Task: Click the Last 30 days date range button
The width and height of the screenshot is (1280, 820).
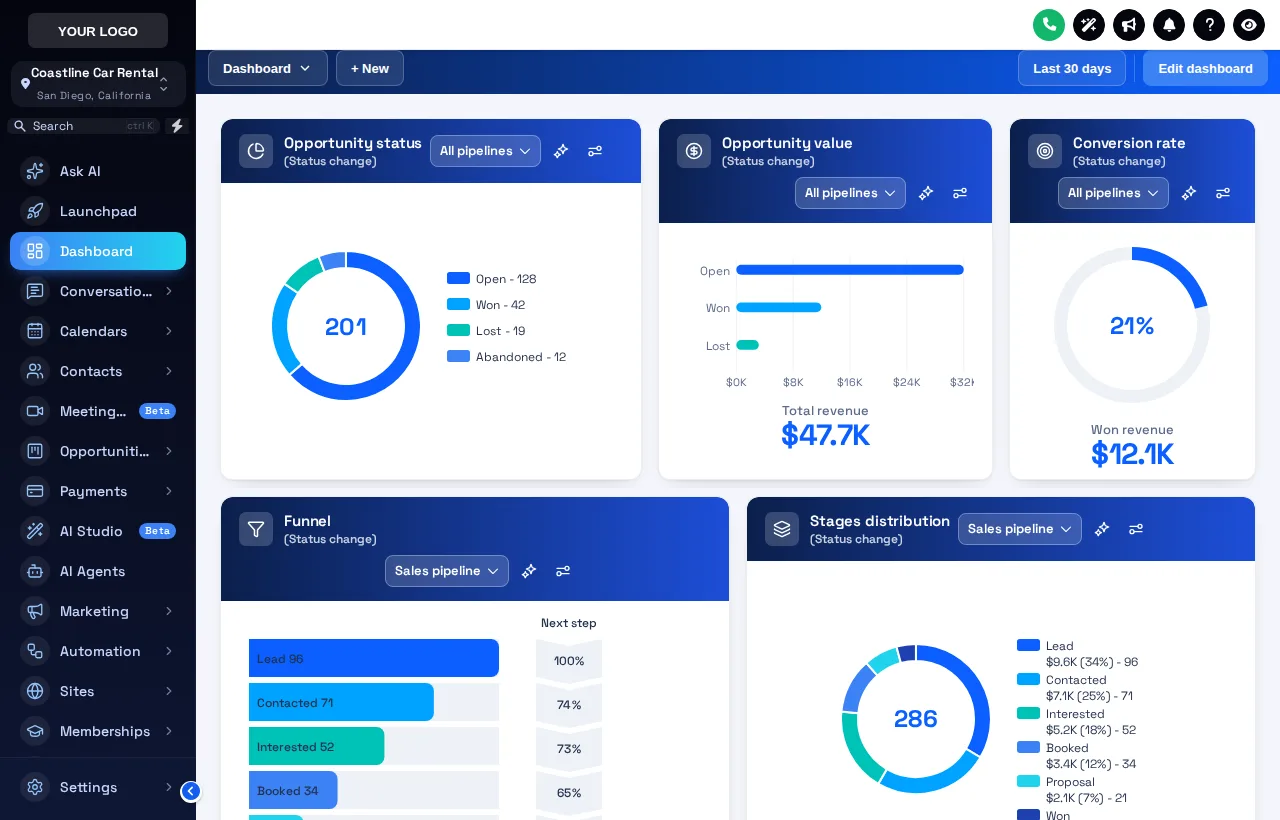Action: [1072, 68]
